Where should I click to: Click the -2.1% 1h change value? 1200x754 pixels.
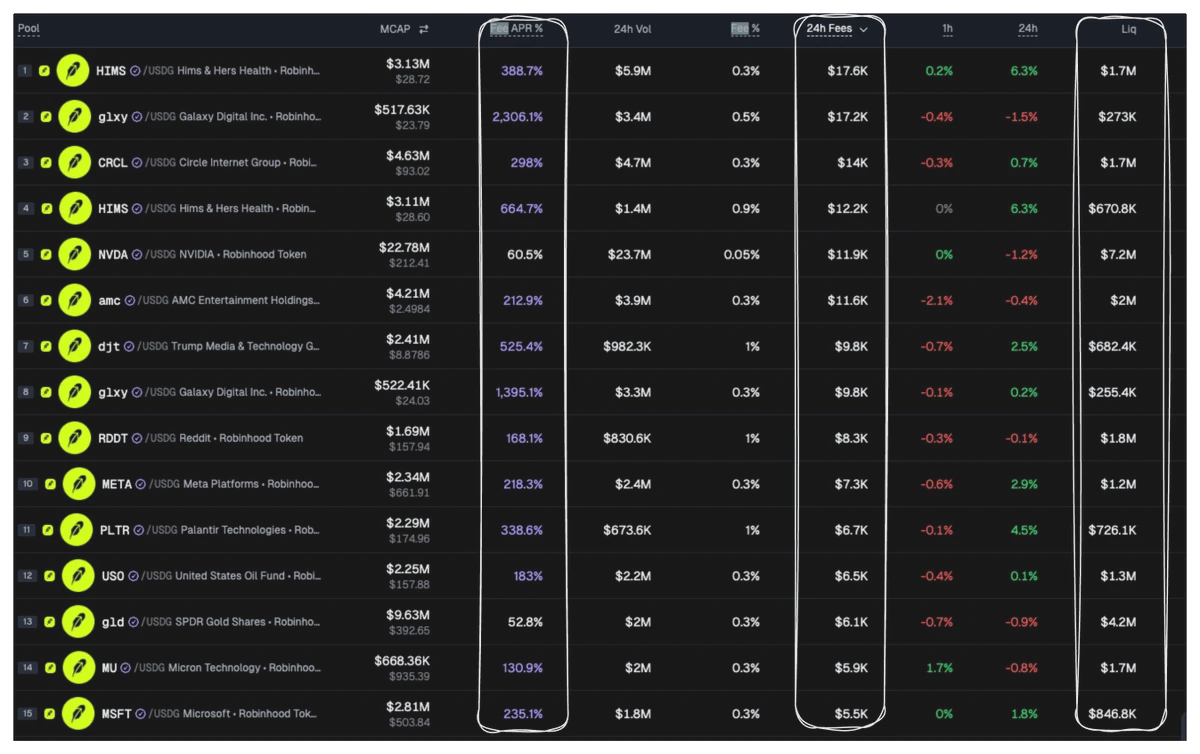pyautogui.click(x=938, y=301)
